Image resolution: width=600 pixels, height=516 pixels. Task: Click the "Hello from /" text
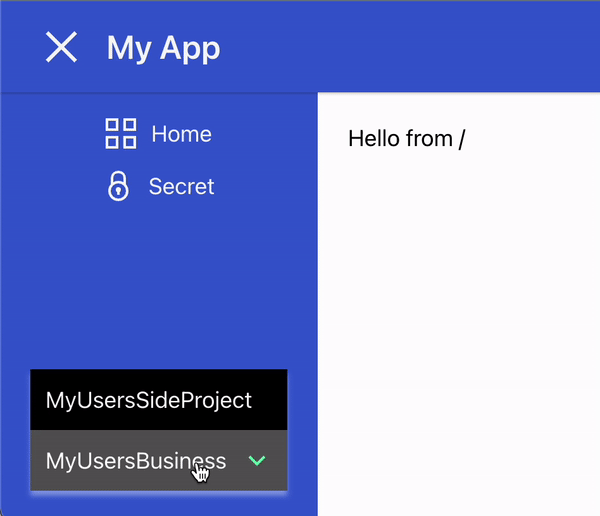pos(406,138)
